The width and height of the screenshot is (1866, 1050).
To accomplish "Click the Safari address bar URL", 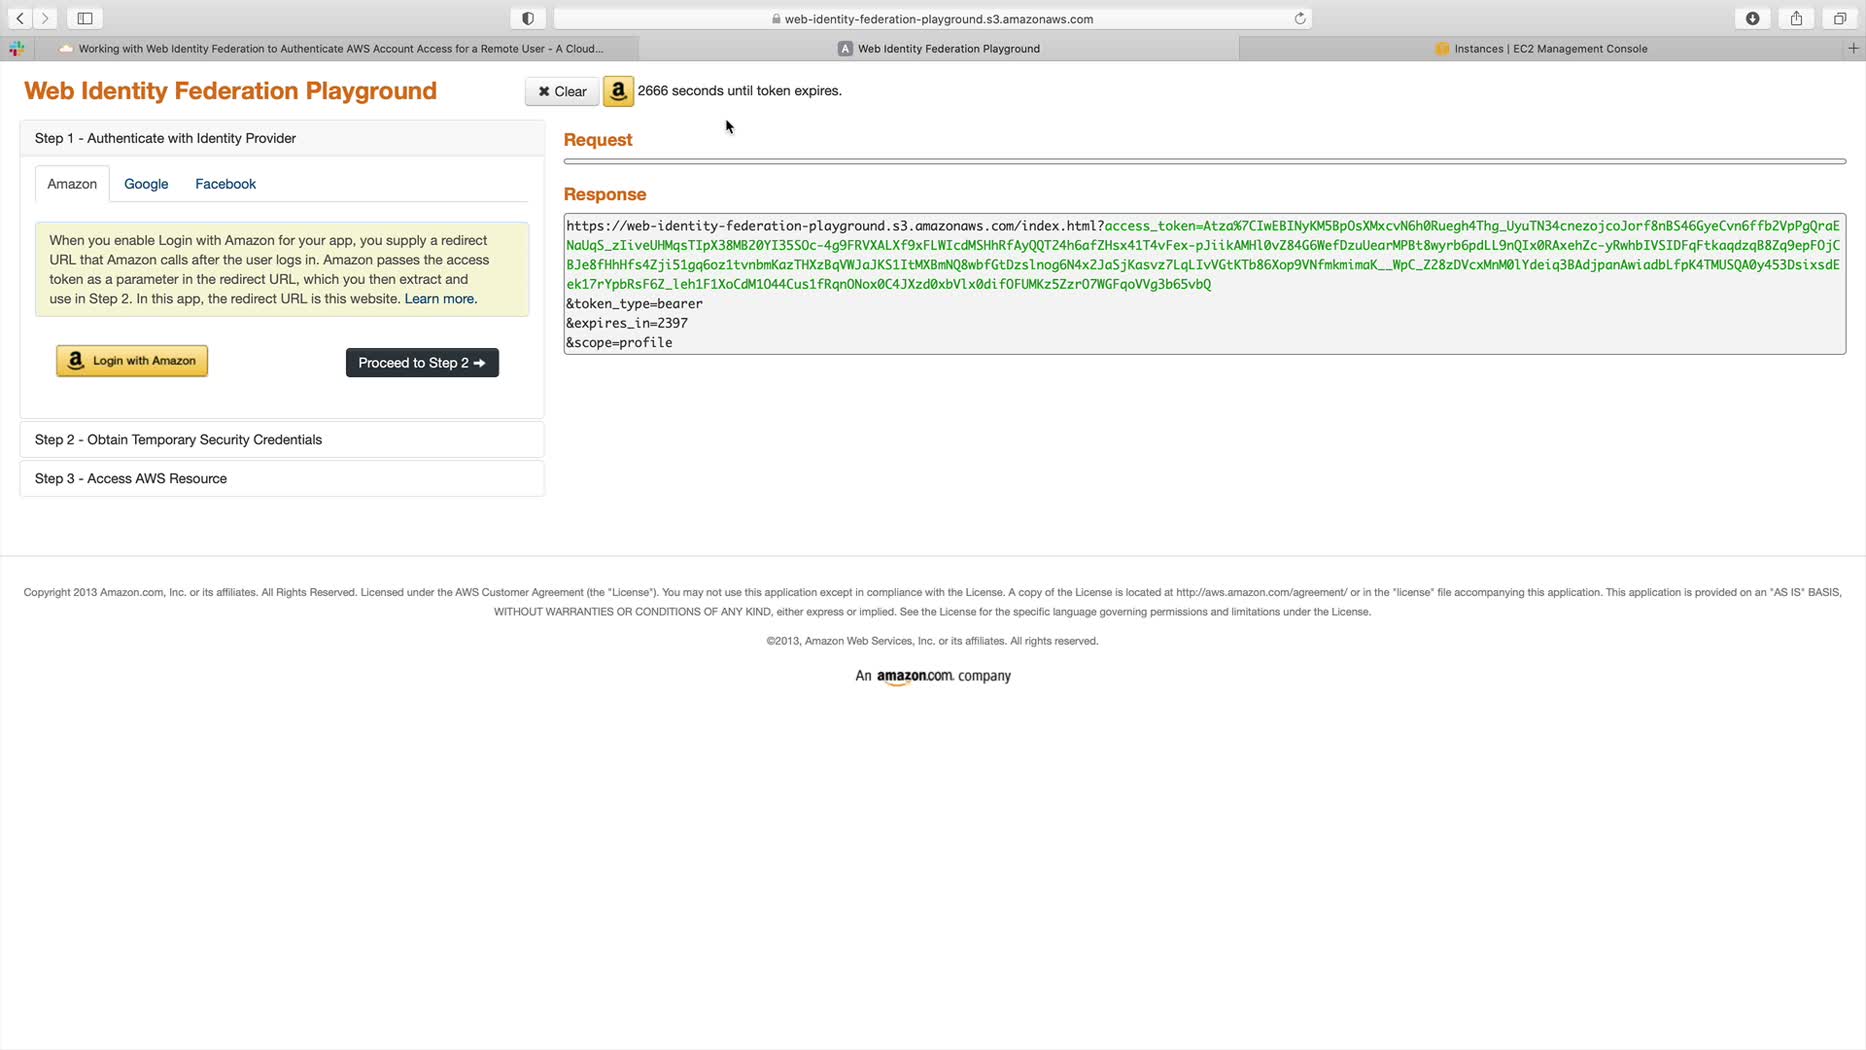I will click(938, 18).
